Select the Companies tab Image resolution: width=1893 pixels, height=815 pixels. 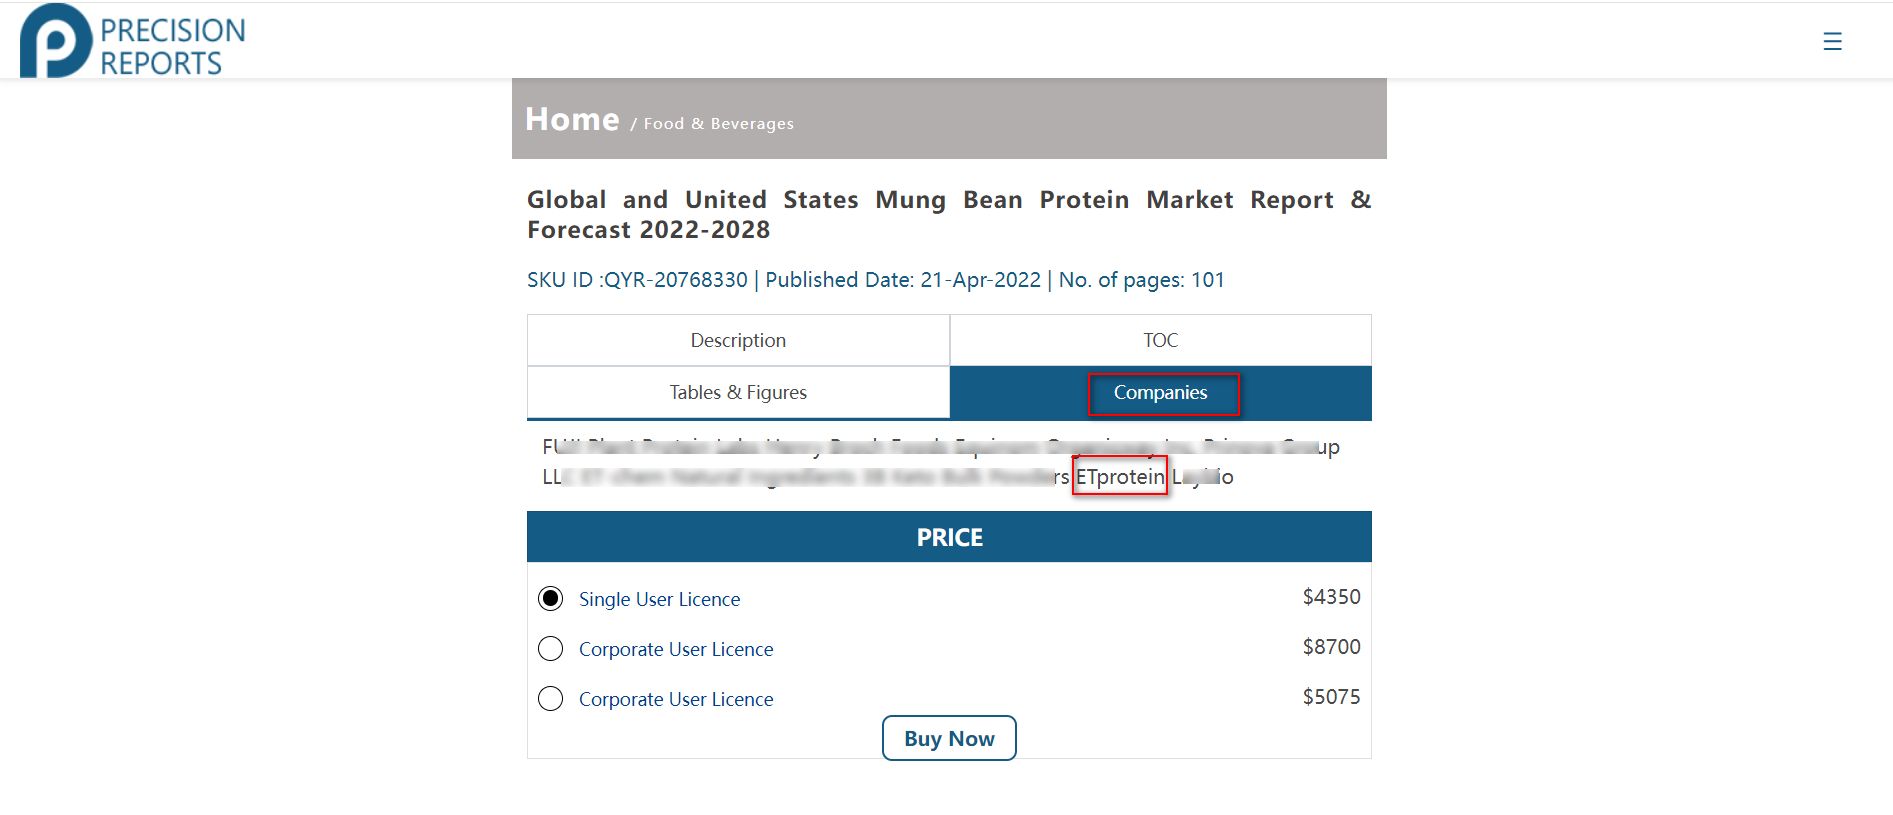(x=1160, y=393)
